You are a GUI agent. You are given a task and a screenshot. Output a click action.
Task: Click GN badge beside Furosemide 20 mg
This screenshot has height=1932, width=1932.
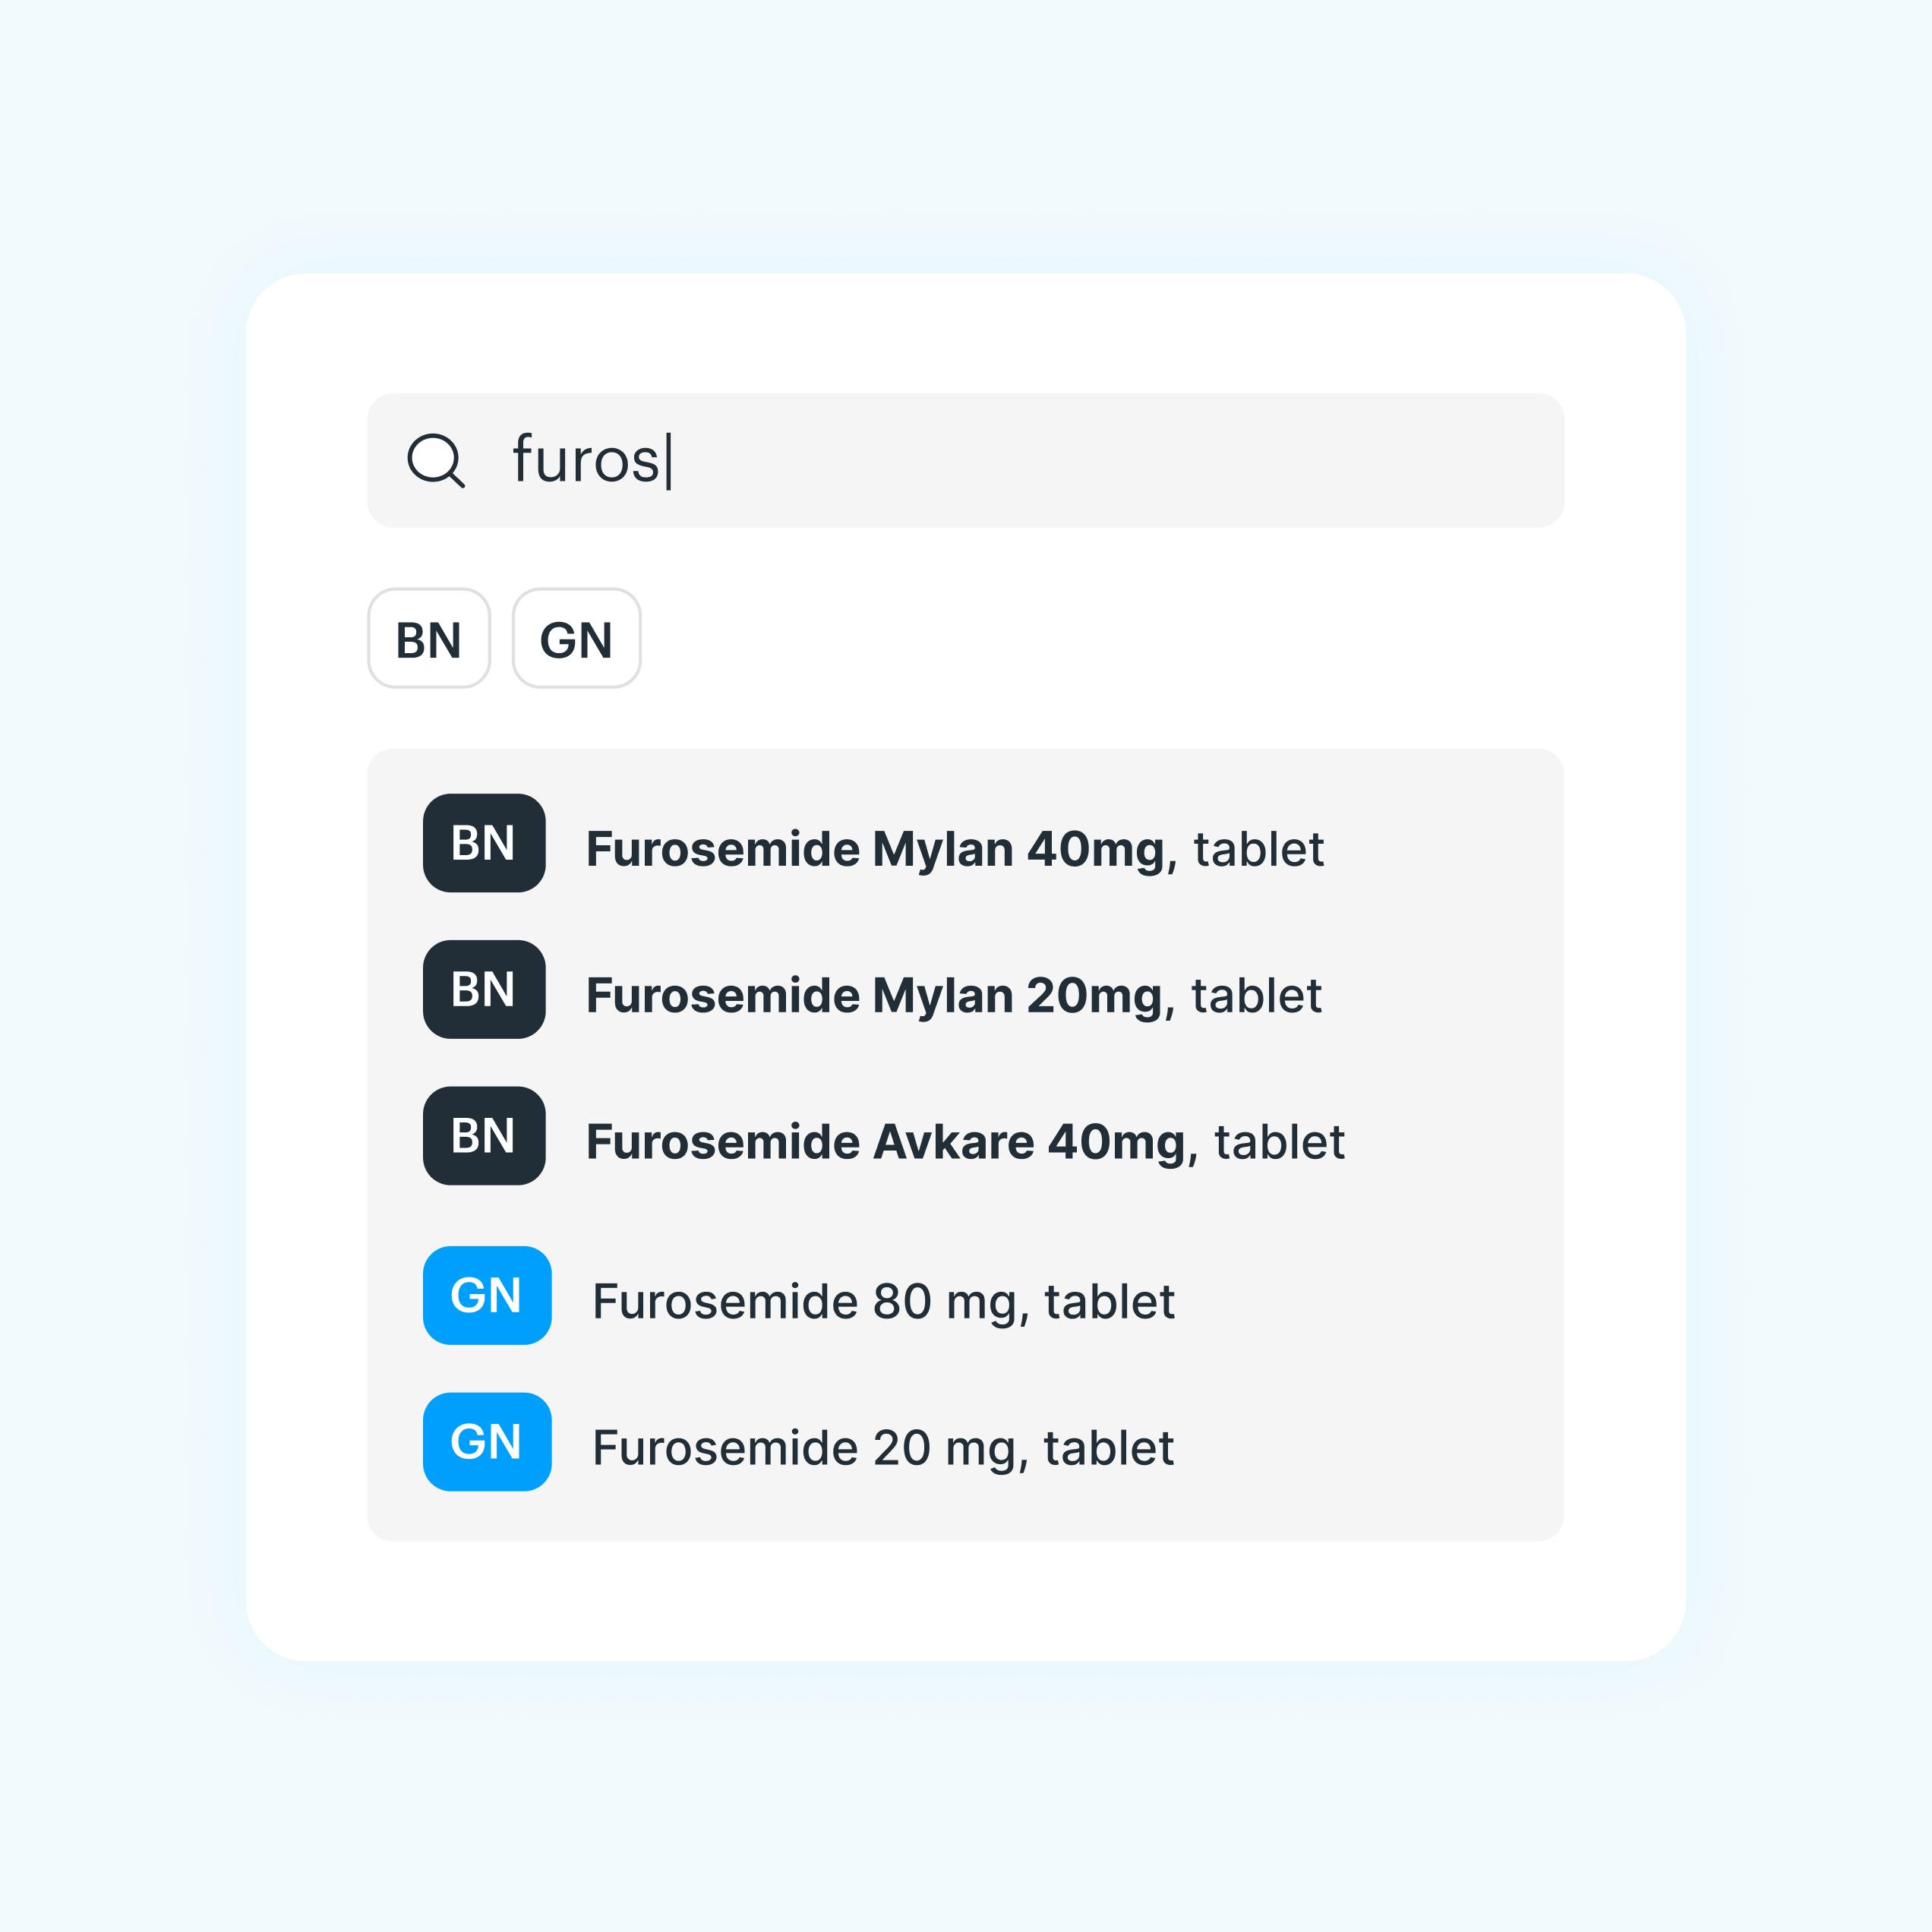[x=487, y=1442]
